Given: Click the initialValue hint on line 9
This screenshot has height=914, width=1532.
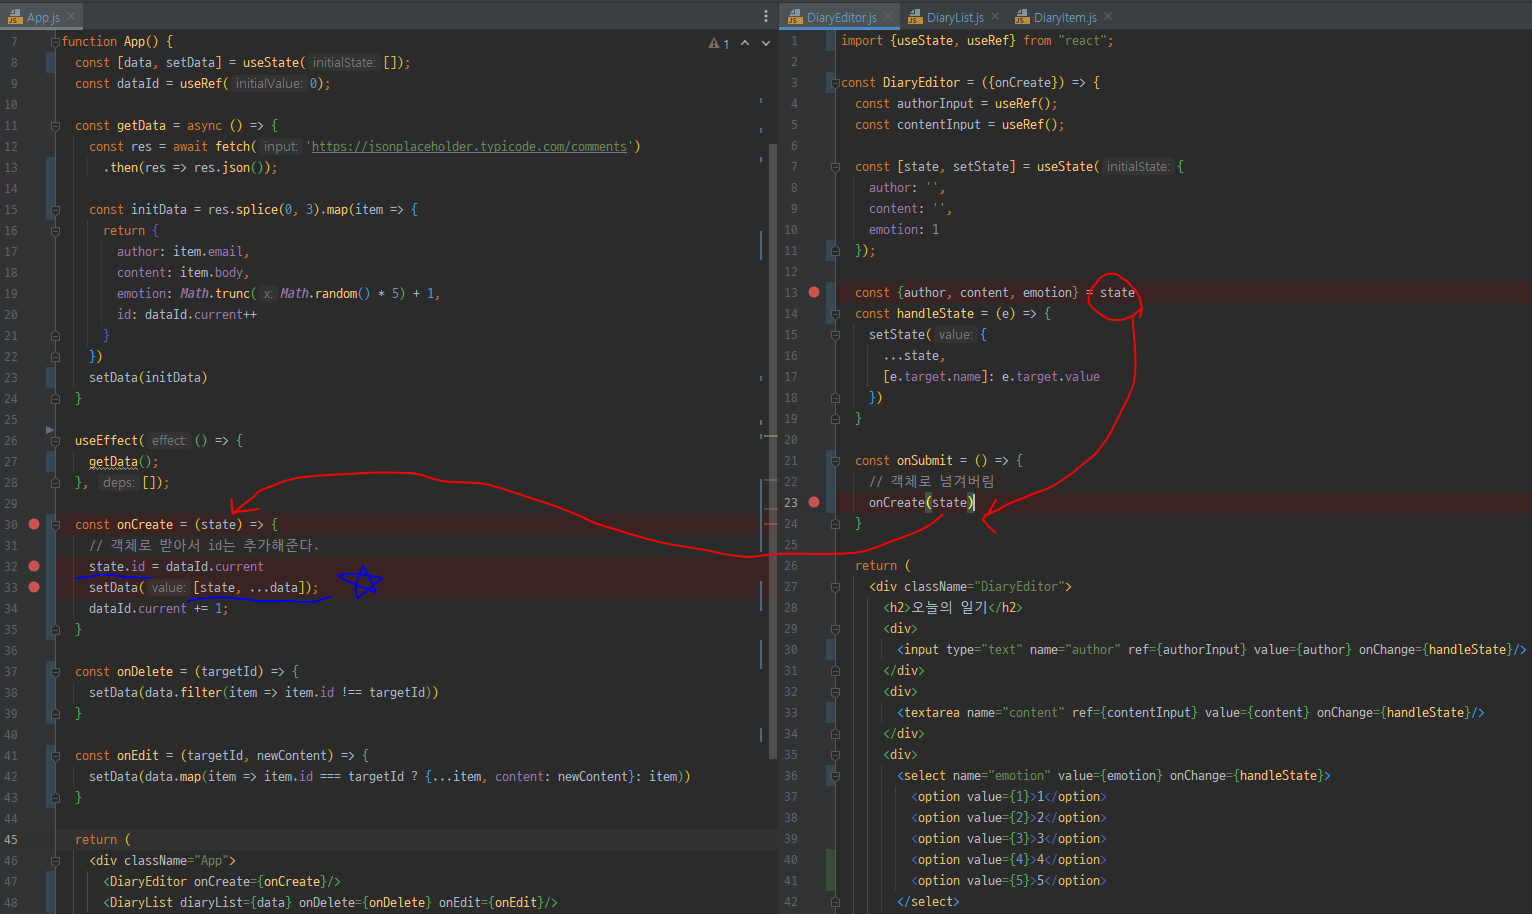Looking at the screenshot, I should coord(268,83).
